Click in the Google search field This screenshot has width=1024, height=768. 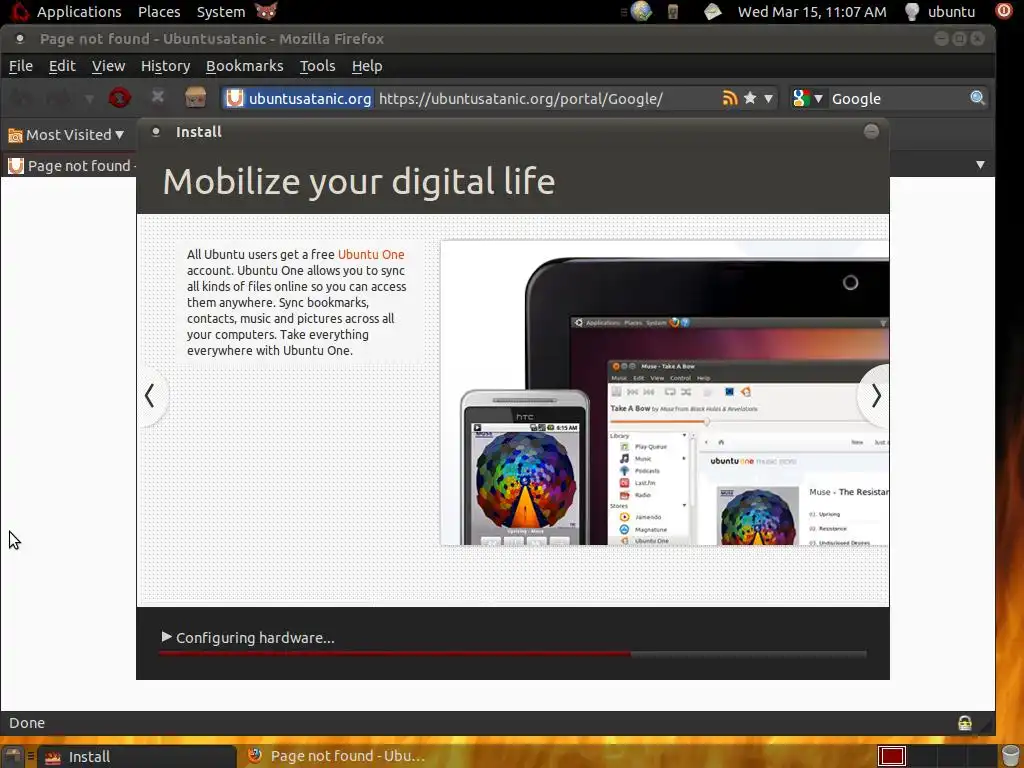[898, 99]
